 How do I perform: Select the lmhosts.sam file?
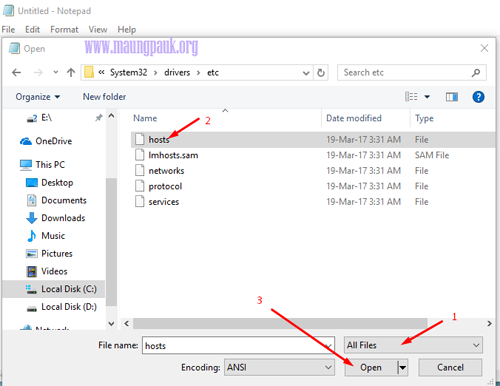tap(313, 155)
